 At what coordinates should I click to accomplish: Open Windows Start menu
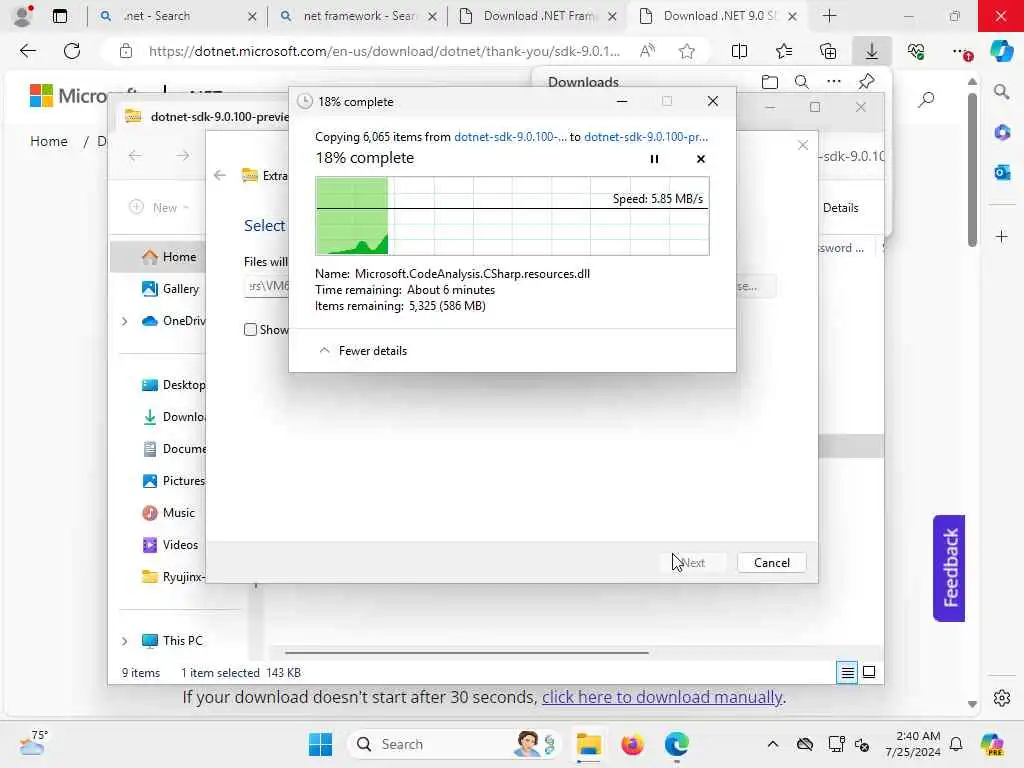tap(320, 744)
